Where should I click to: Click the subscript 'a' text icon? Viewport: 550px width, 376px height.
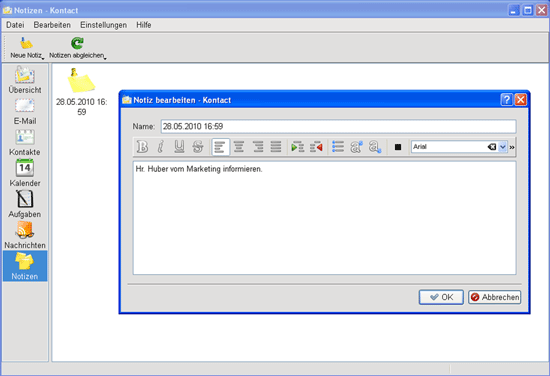pos(375,147)
